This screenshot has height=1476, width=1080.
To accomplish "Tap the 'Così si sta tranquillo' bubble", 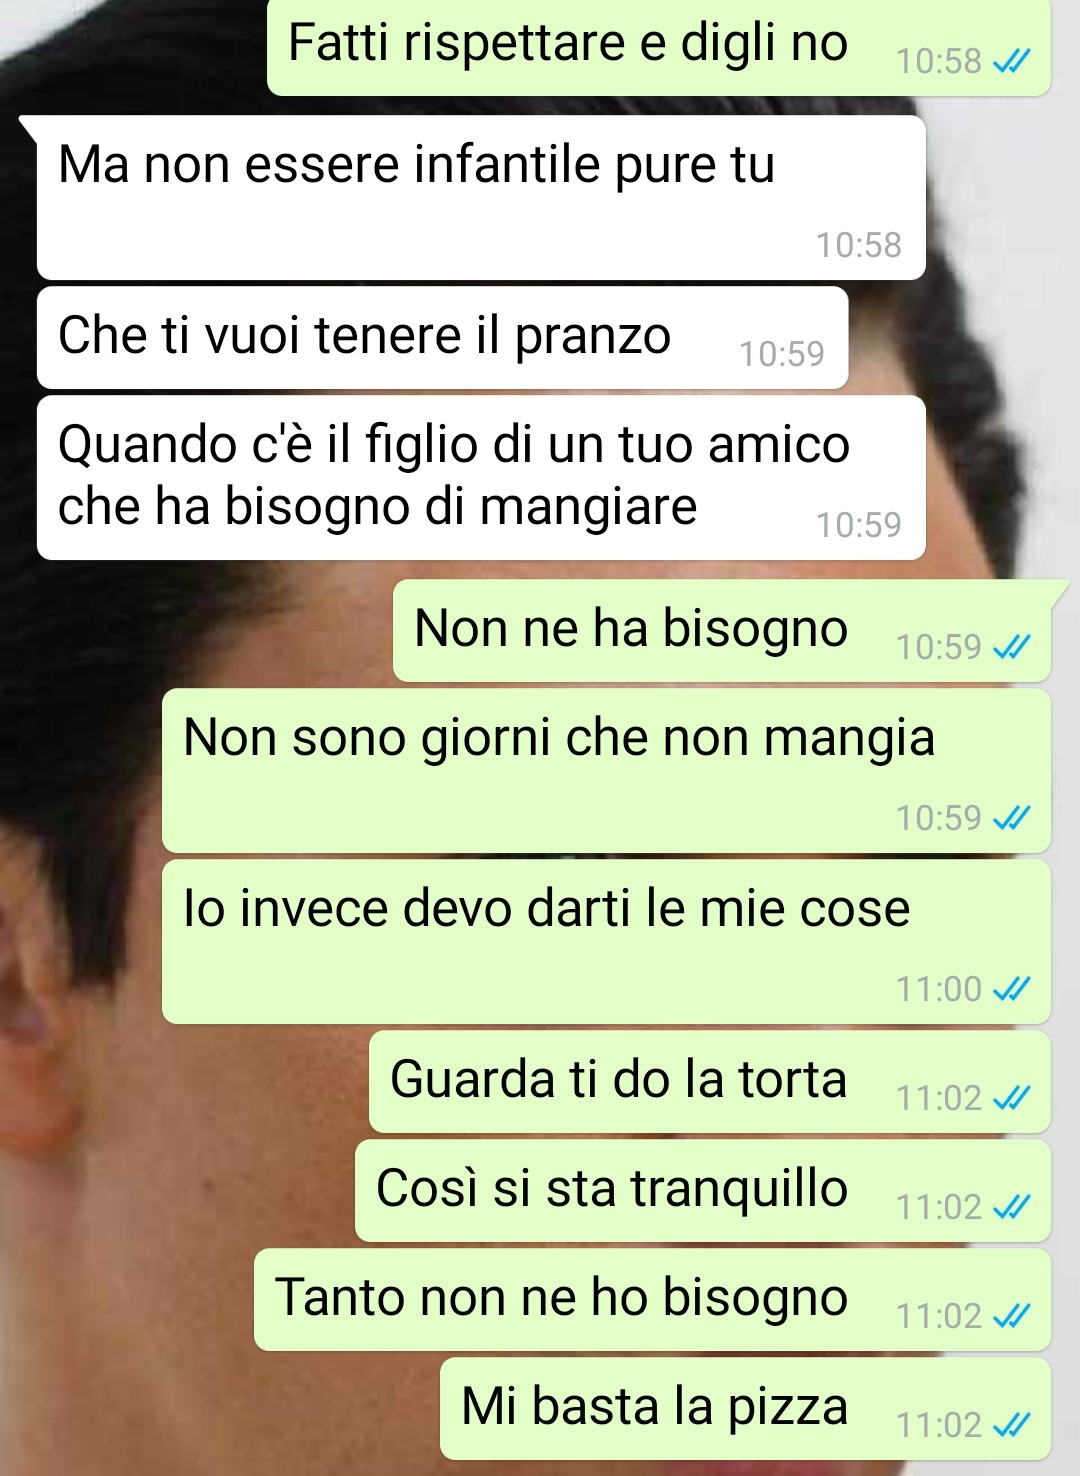I will 703,1191.
